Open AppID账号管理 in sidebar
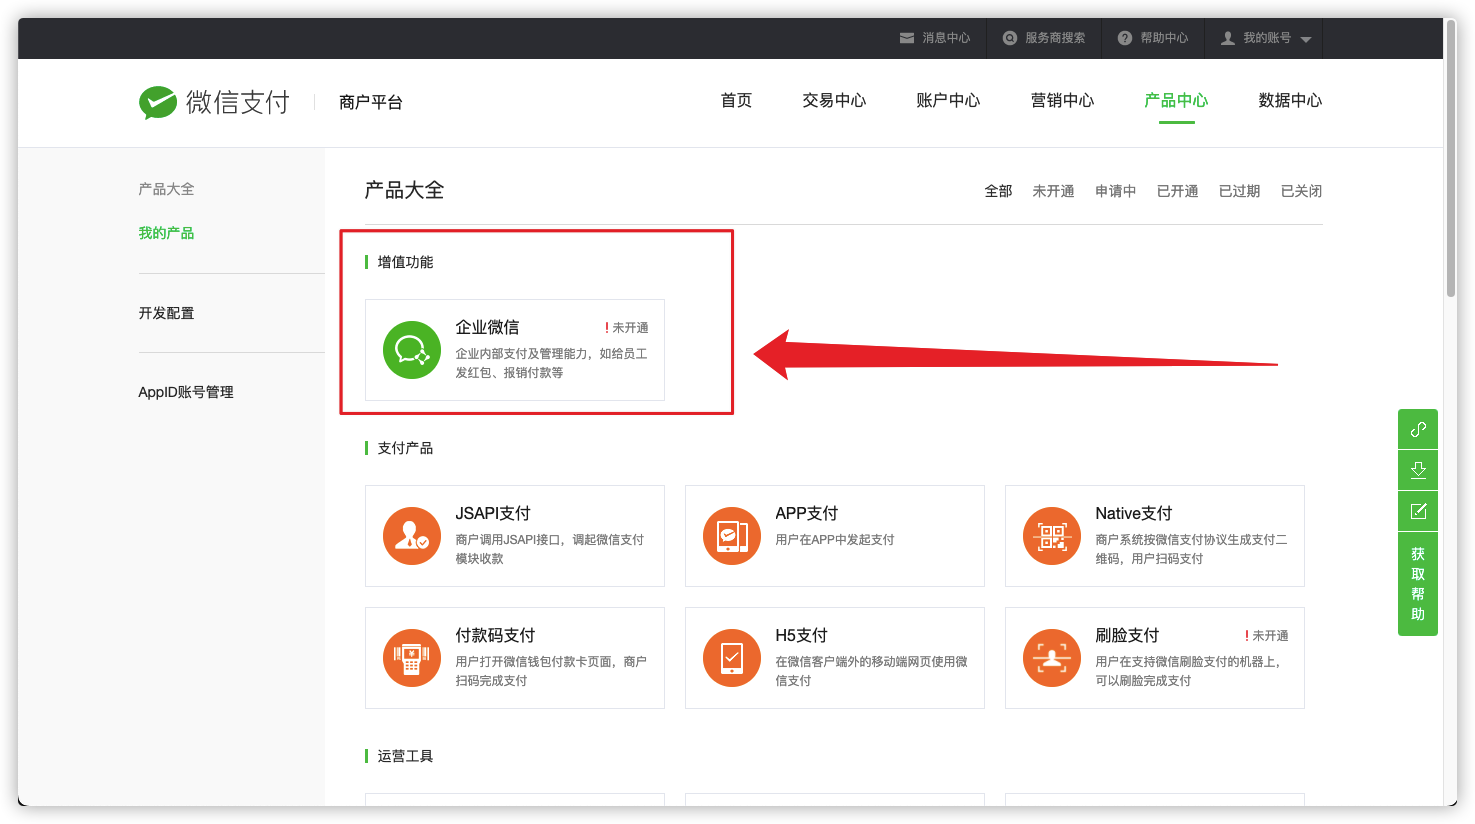Viewport: 1475px width, 824px height. pos(186,392)
